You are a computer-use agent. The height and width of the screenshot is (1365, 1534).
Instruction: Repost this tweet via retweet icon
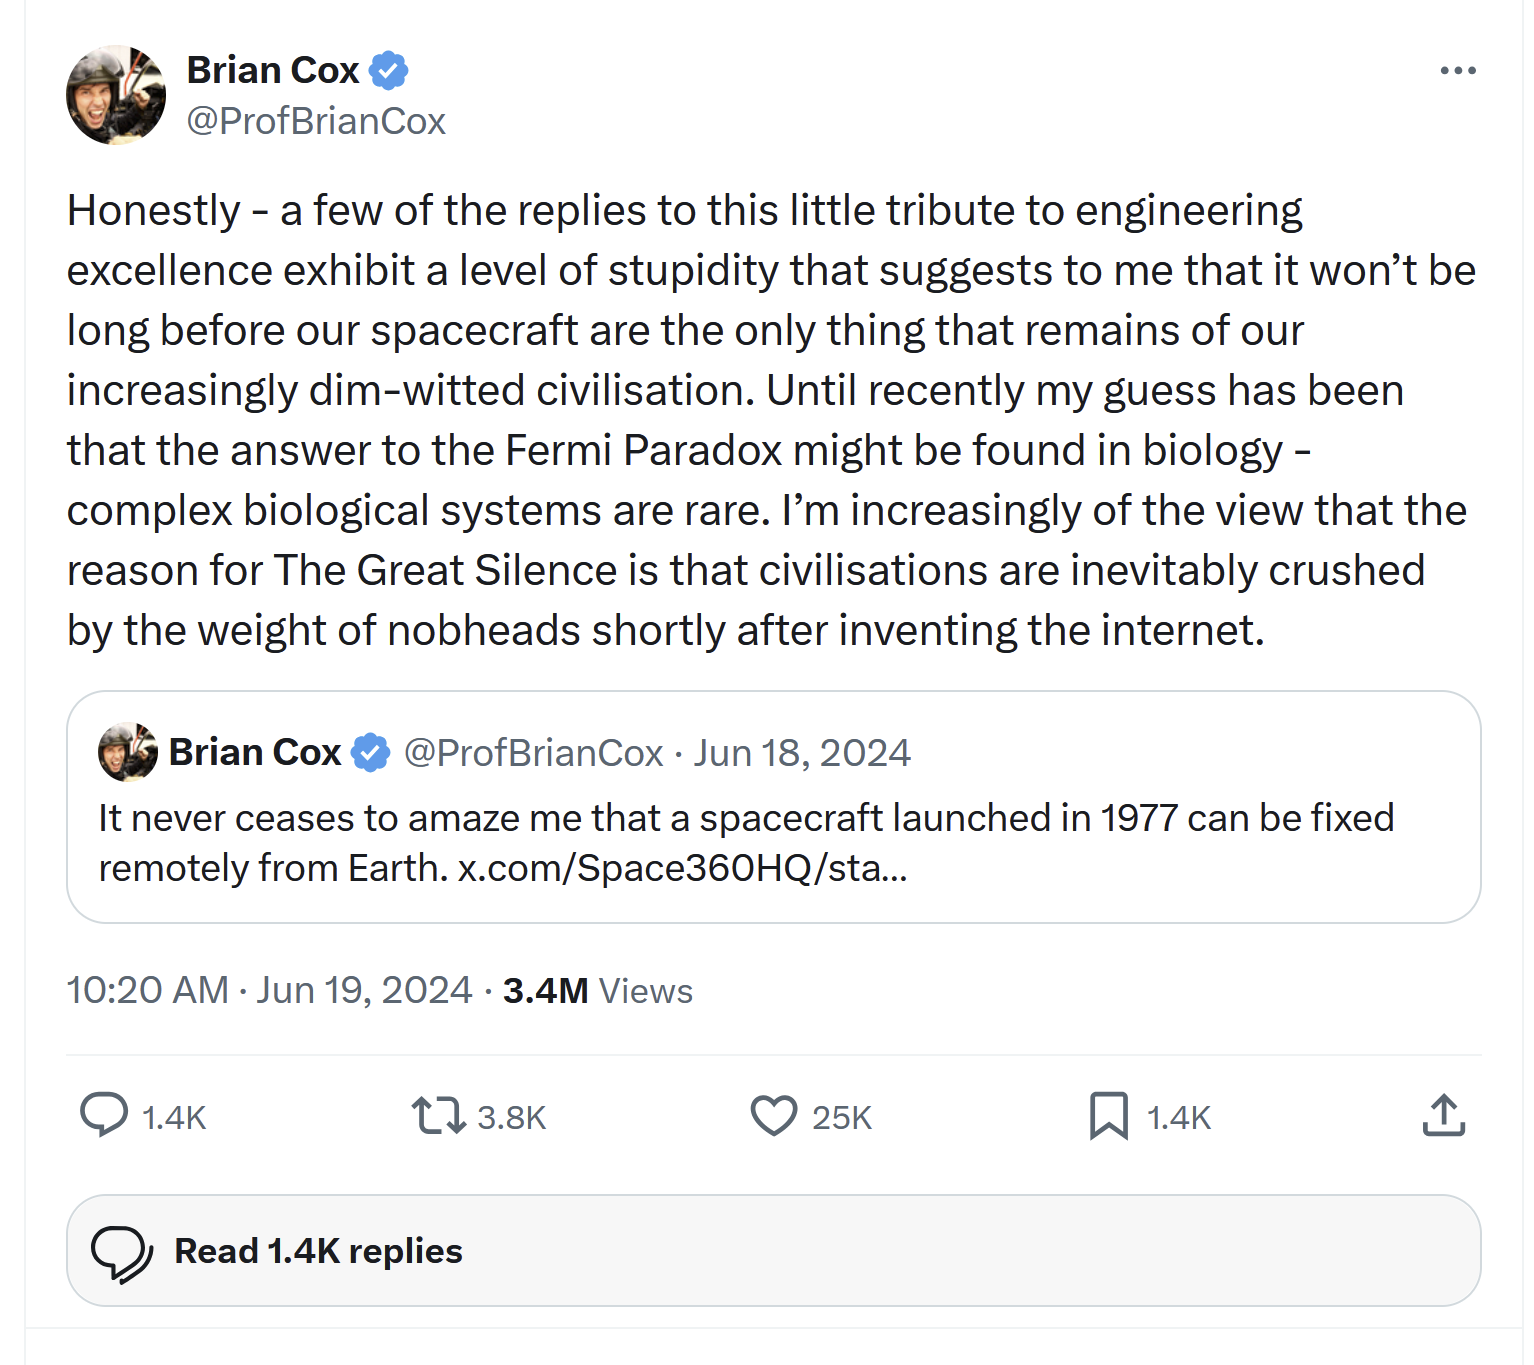point(438,1115)
